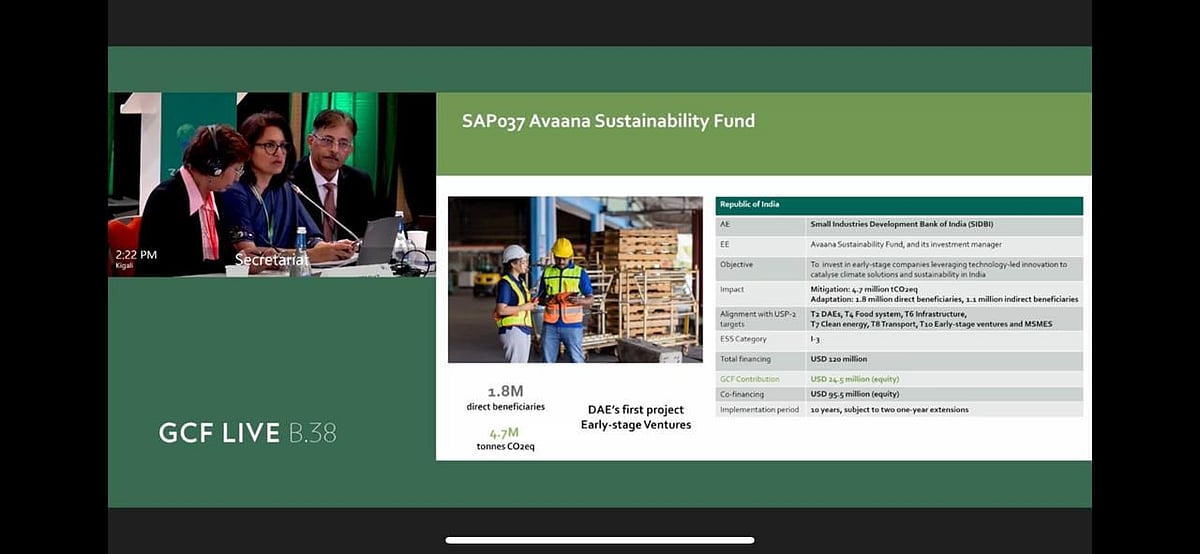Click the 2:22 PM Kigali time label

pyautogui.click(x=136, y=259)
